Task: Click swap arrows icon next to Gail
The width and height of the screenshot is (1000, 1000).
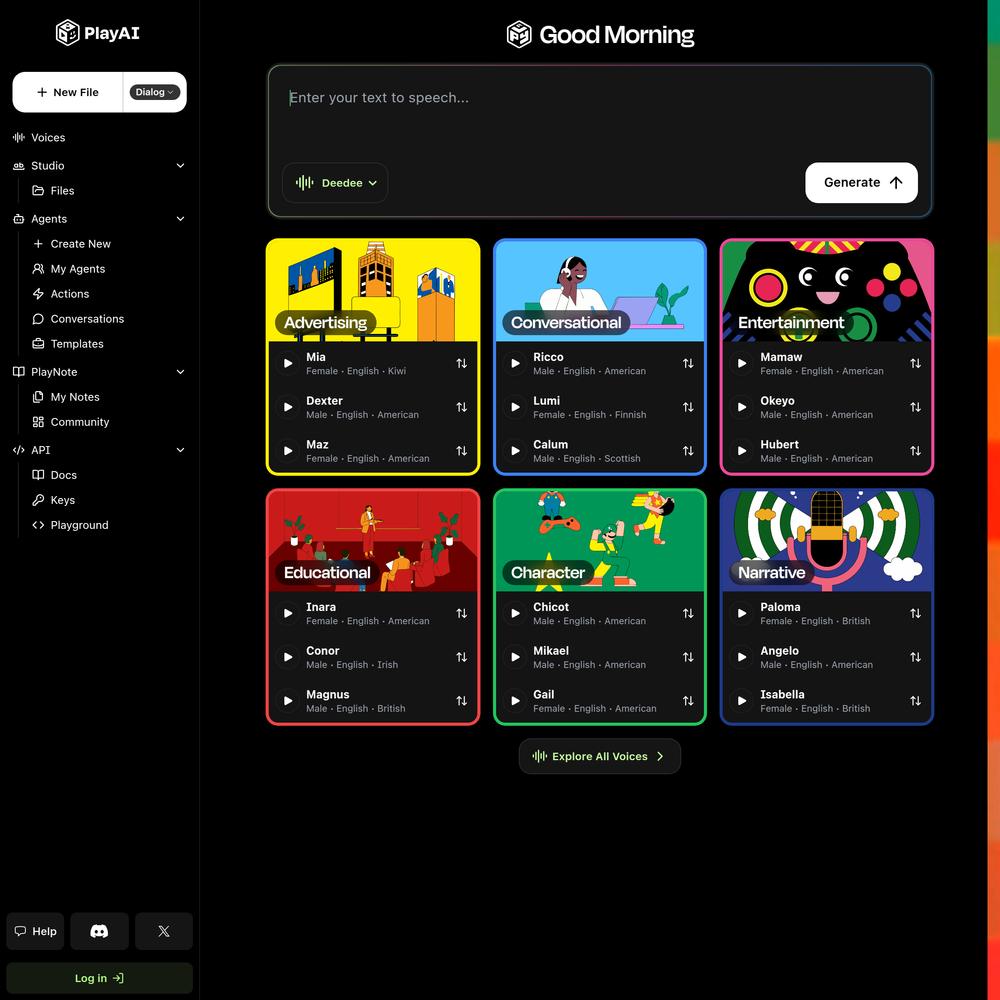Action: click(688, 701)
